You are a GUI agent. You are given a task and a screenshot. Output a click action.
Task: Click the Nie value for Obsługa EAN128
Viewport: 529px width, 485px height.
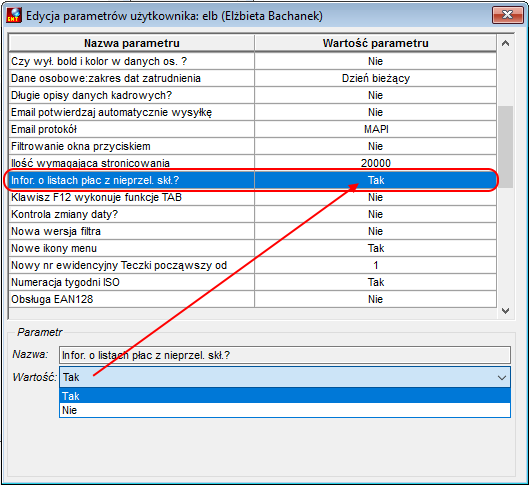[375, 299]
